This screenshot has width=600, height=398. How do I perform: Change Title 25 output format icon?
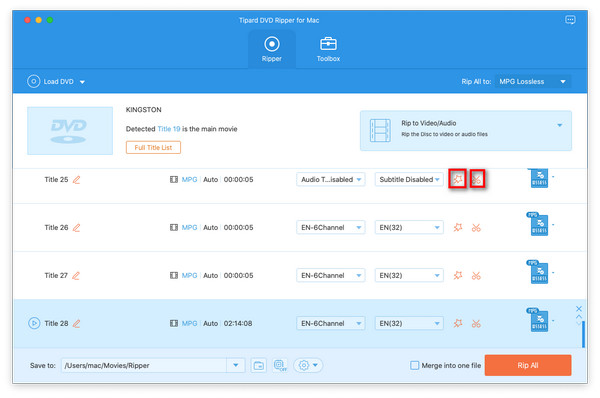[x=539, y=178]
